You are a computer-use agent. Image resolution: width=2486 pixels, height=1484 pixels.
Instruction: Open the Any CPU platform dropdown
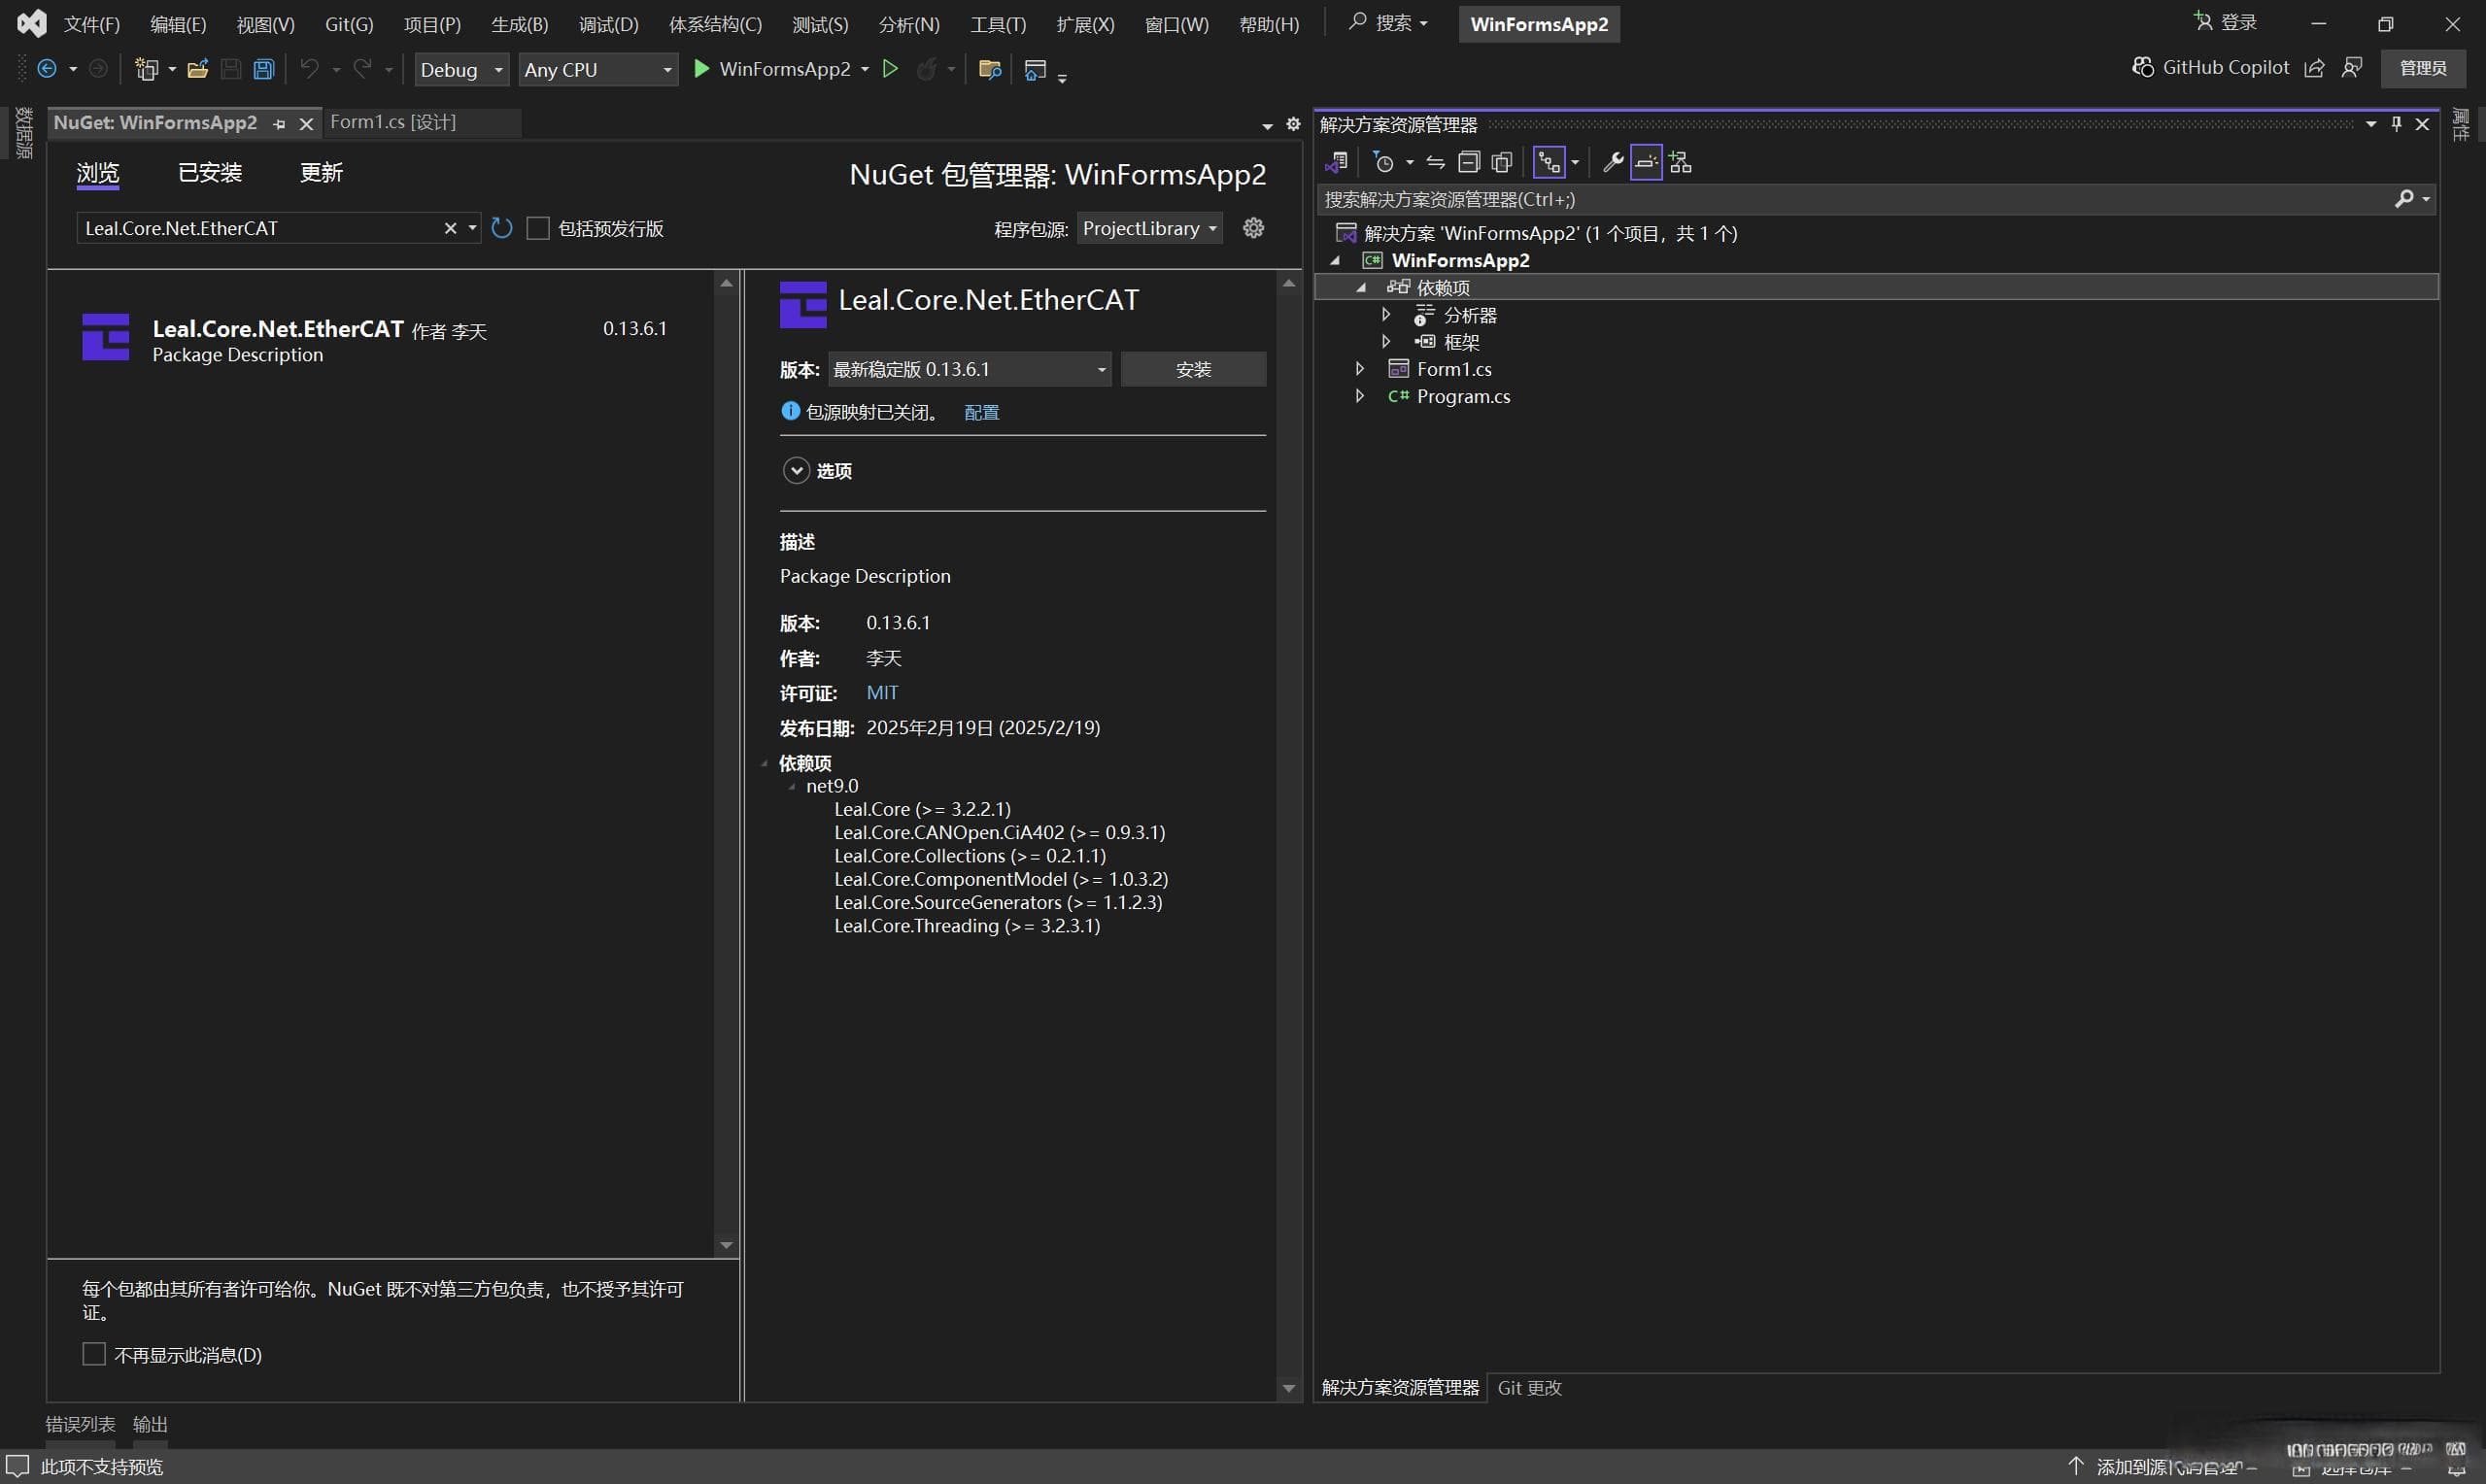[x=598, y=69]
